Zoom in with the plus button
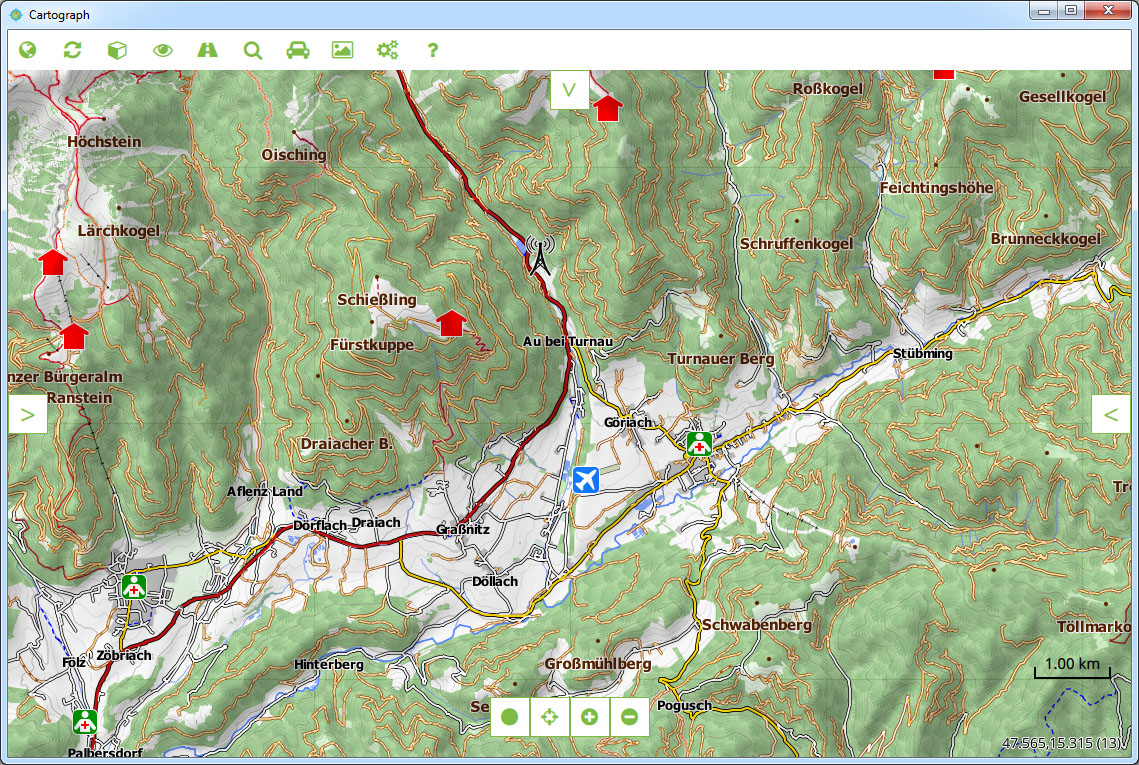The width and height of the screenshot is (1139, 765). [589, 717]
